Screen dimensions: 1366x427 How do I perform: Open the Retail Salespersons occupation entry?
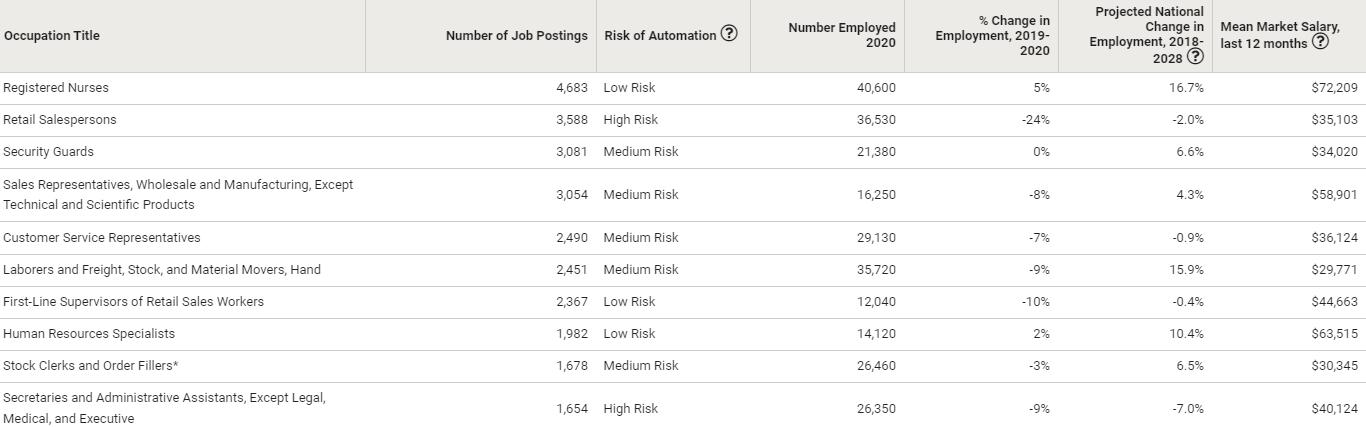pyautogui.click(x=60, y=120)
